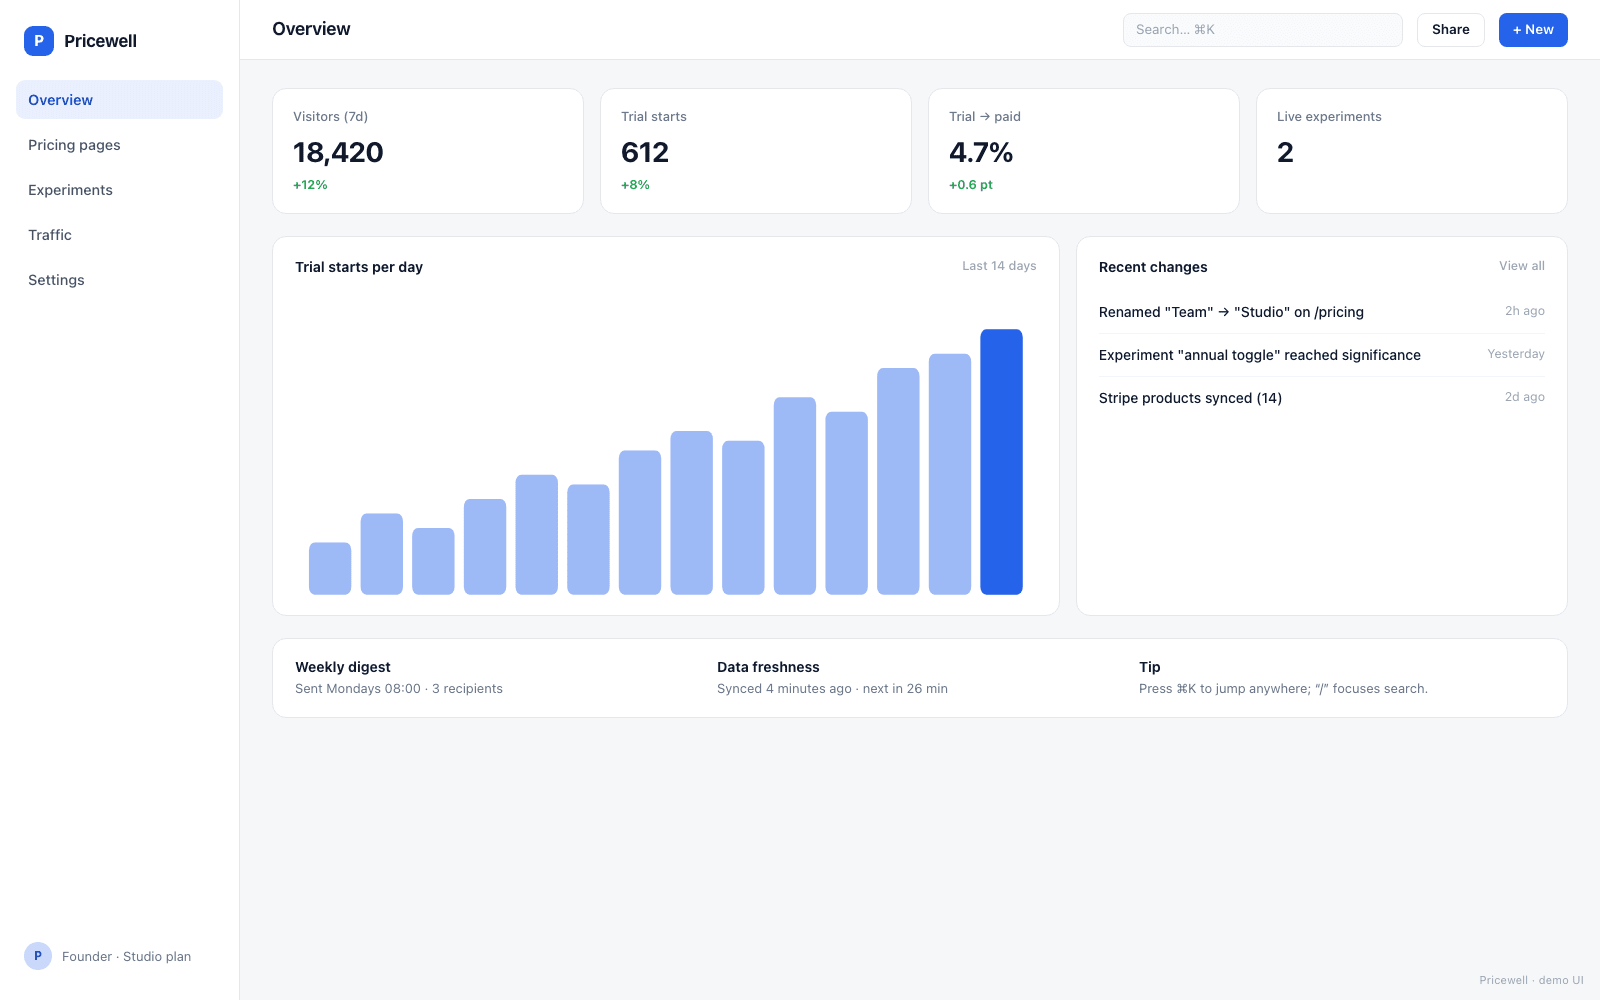The image size is (1600, 1000).
Task: Click the Tip heading
Action: [x=1150, y=667]
